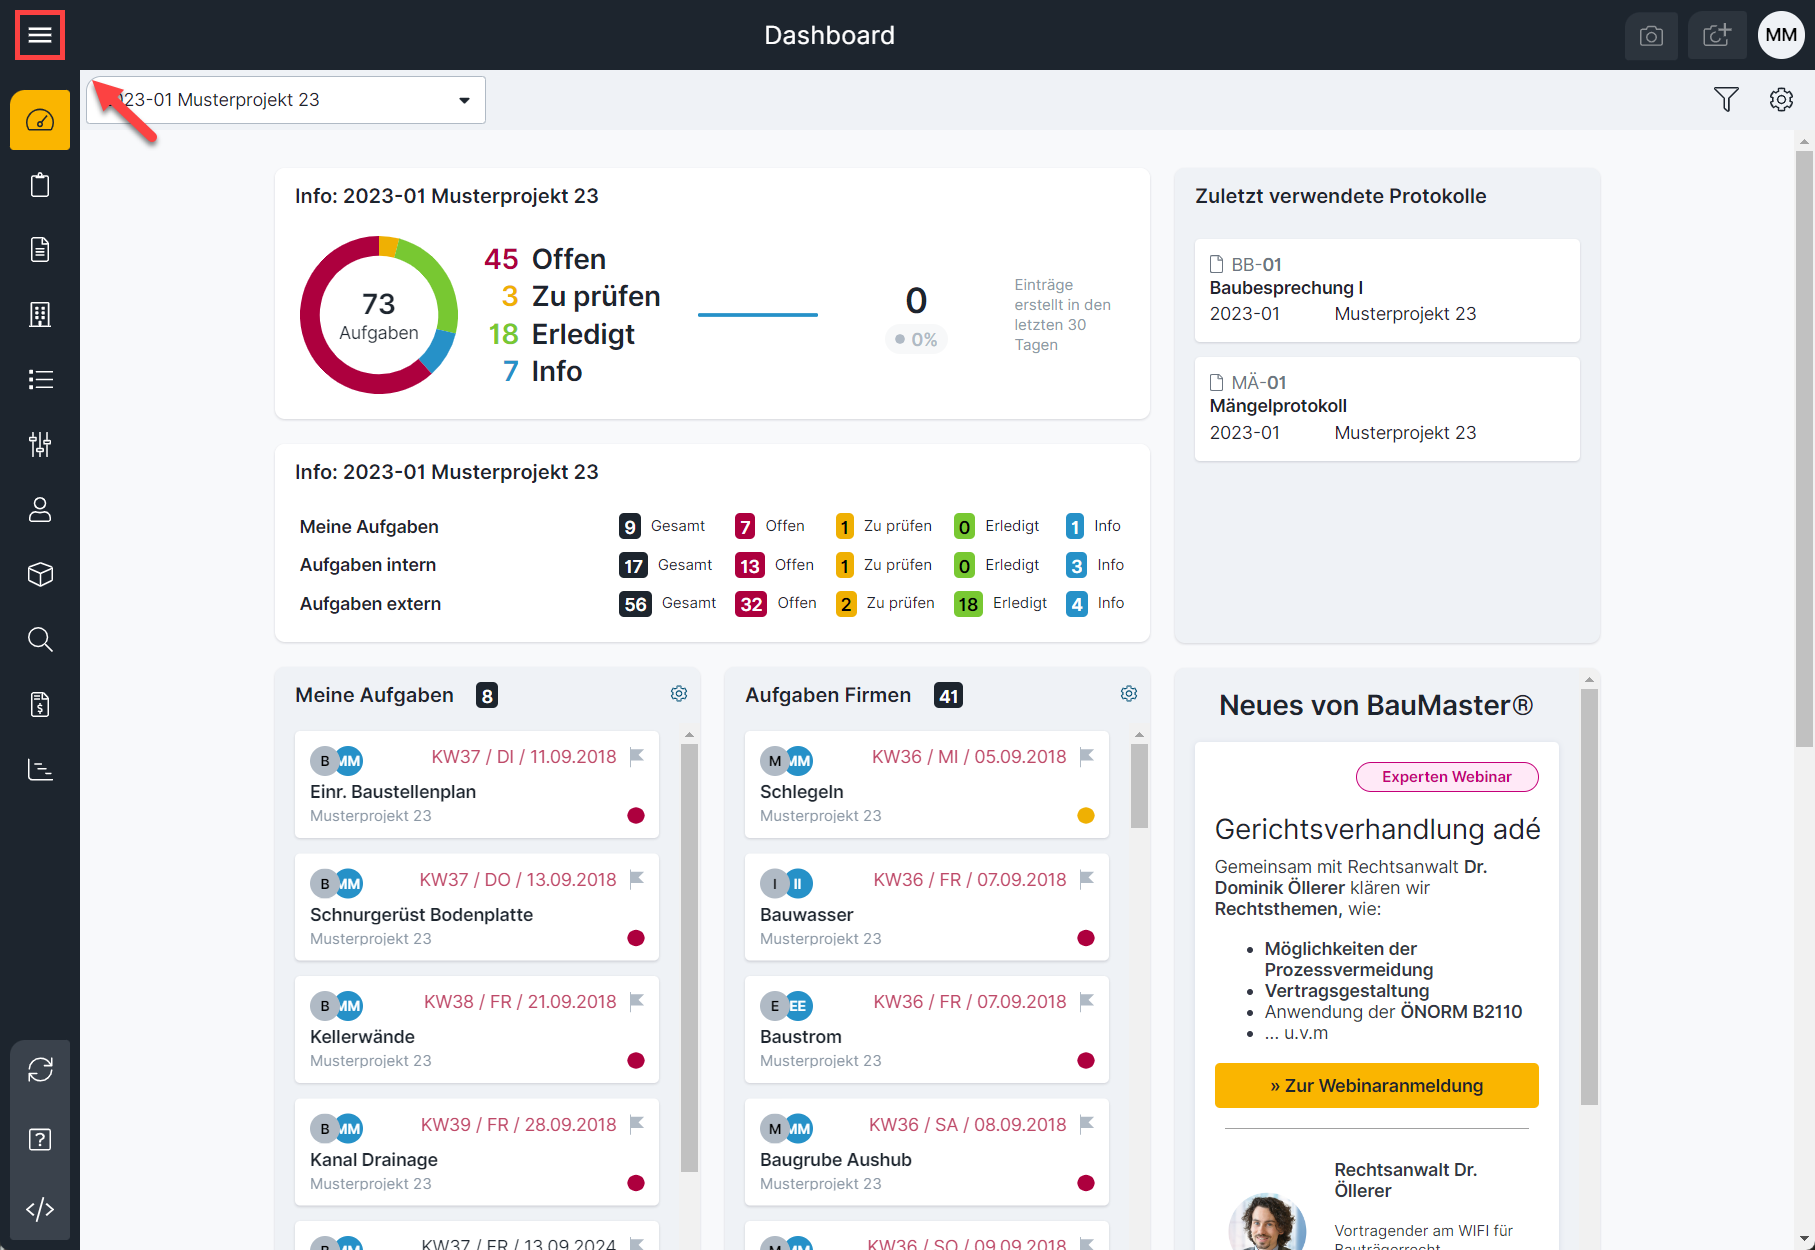Open the code brackets sidebar icon

pos(40,1210)
